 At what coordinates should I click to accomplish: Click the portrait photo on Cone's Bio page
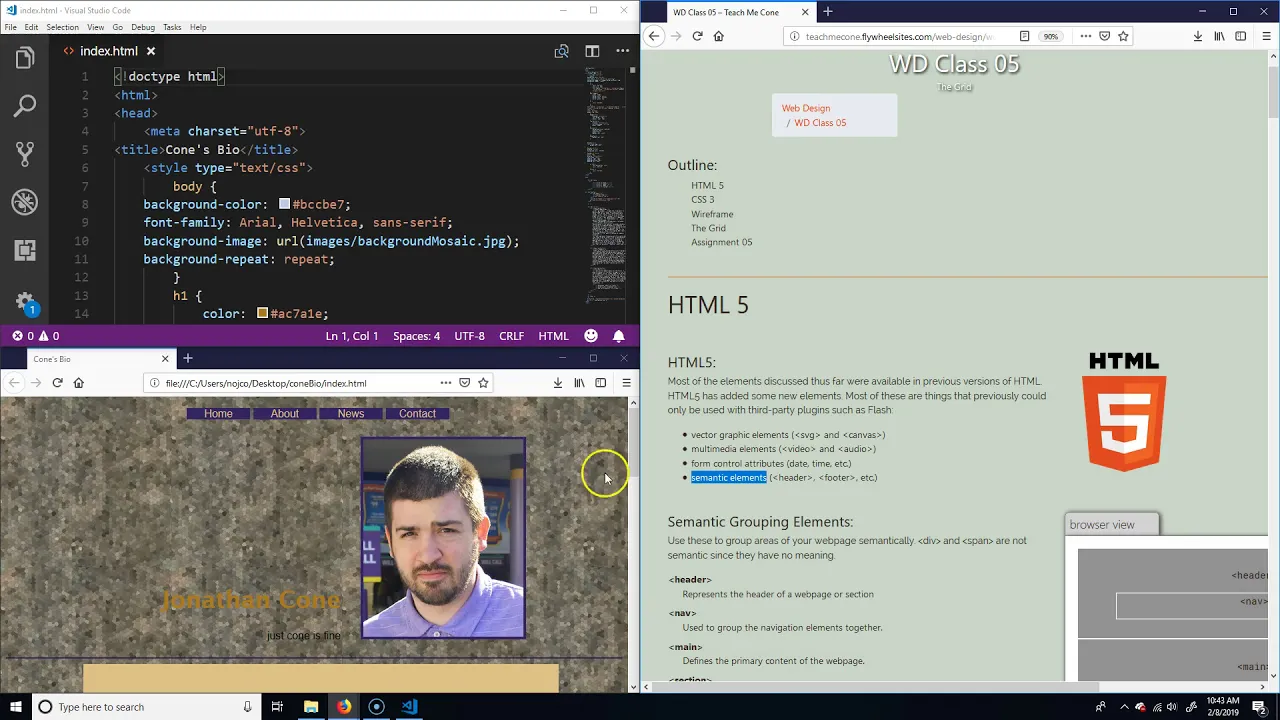click(443, 537)
